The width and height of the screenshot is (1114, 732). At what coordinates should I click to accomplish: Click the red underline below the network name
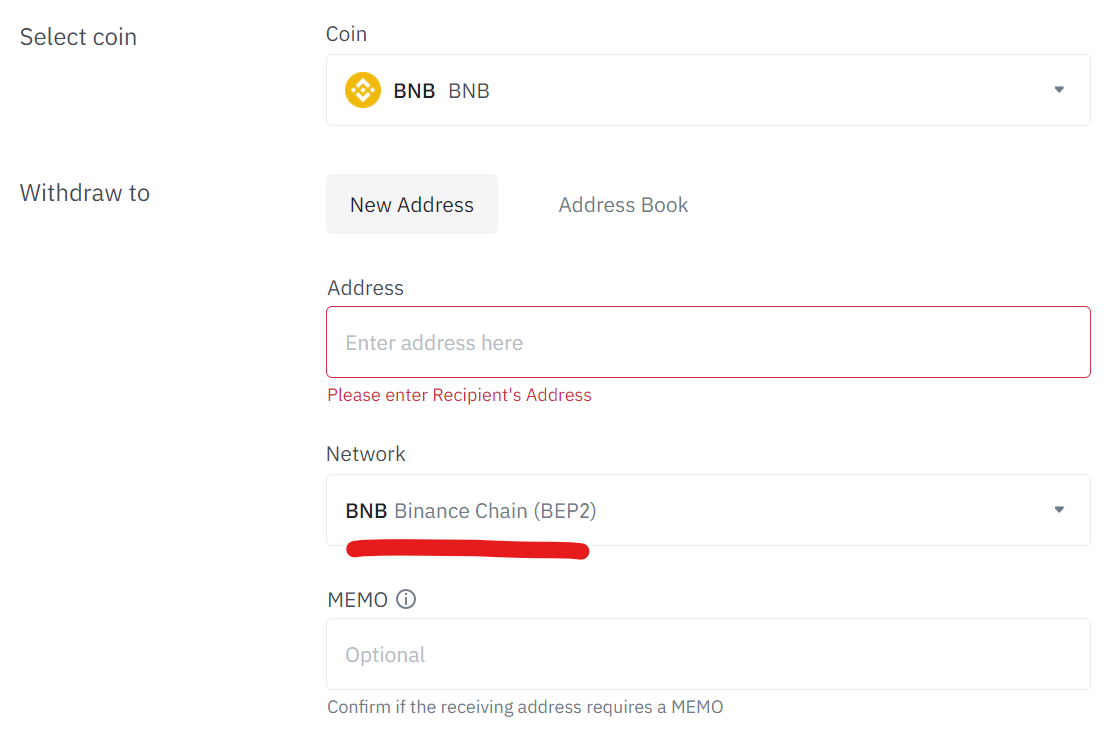467,549
